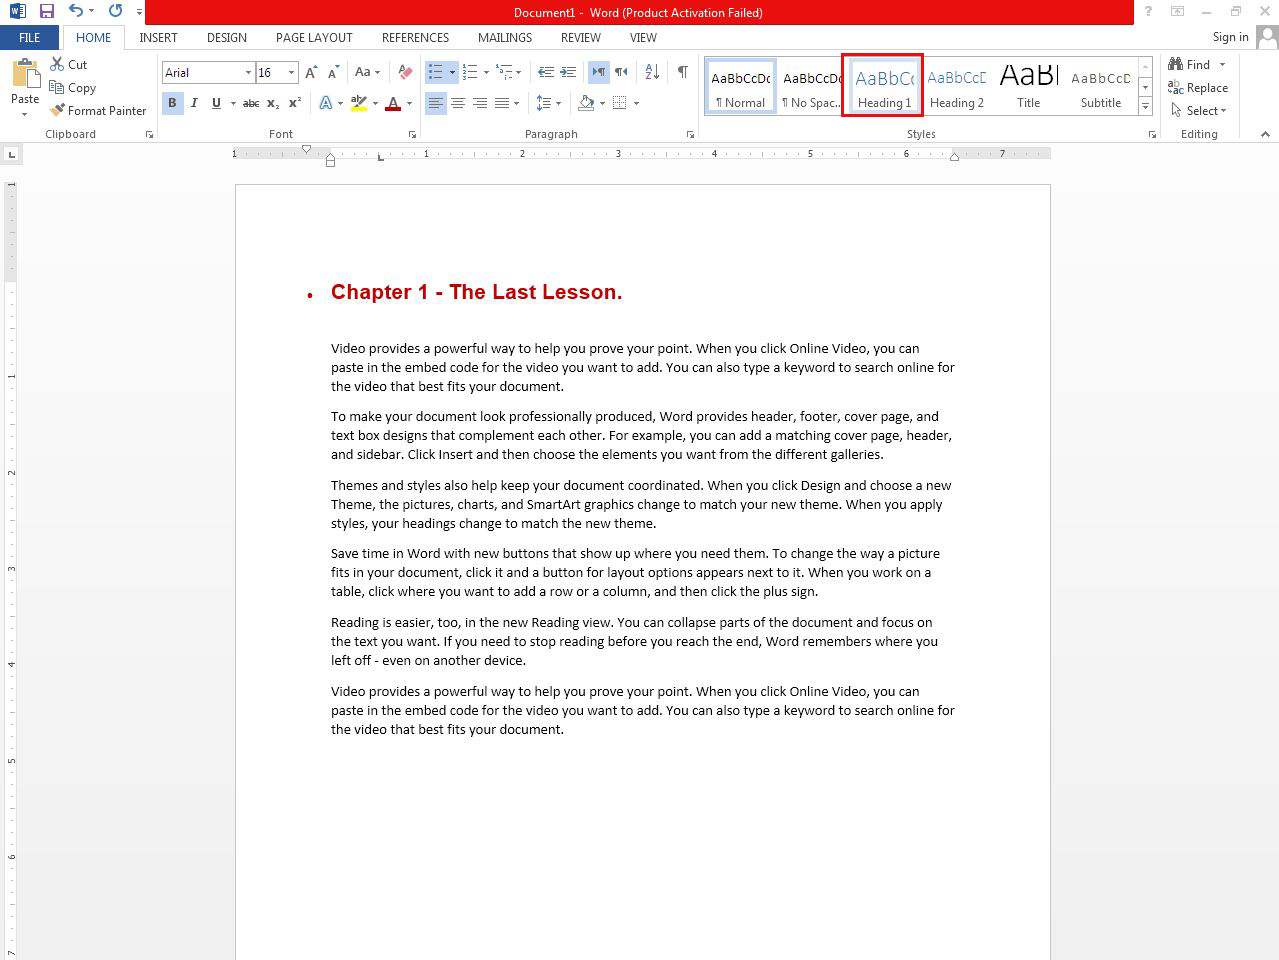This screenshot has width=1279, height=960.
Task: Click the Replace button
Action: 1198,87
